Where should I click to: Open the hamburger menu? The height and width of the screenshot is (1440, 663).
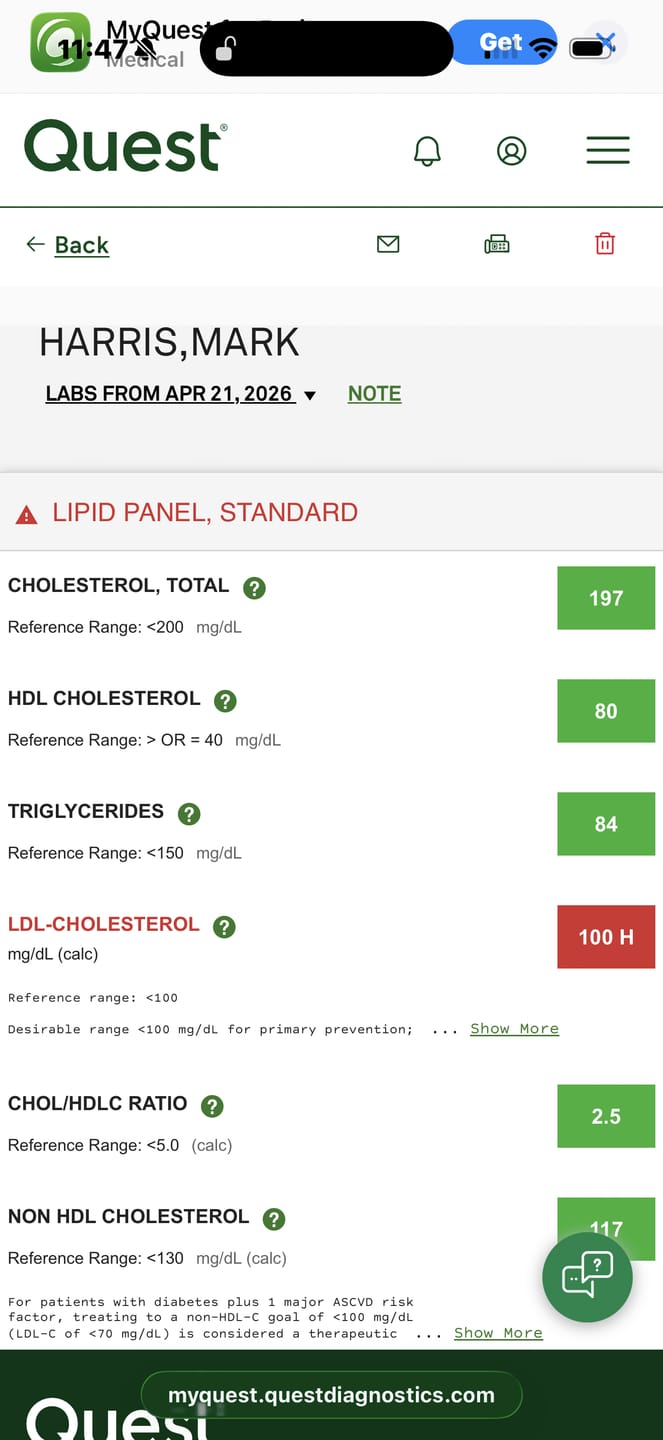coord(608,150)
